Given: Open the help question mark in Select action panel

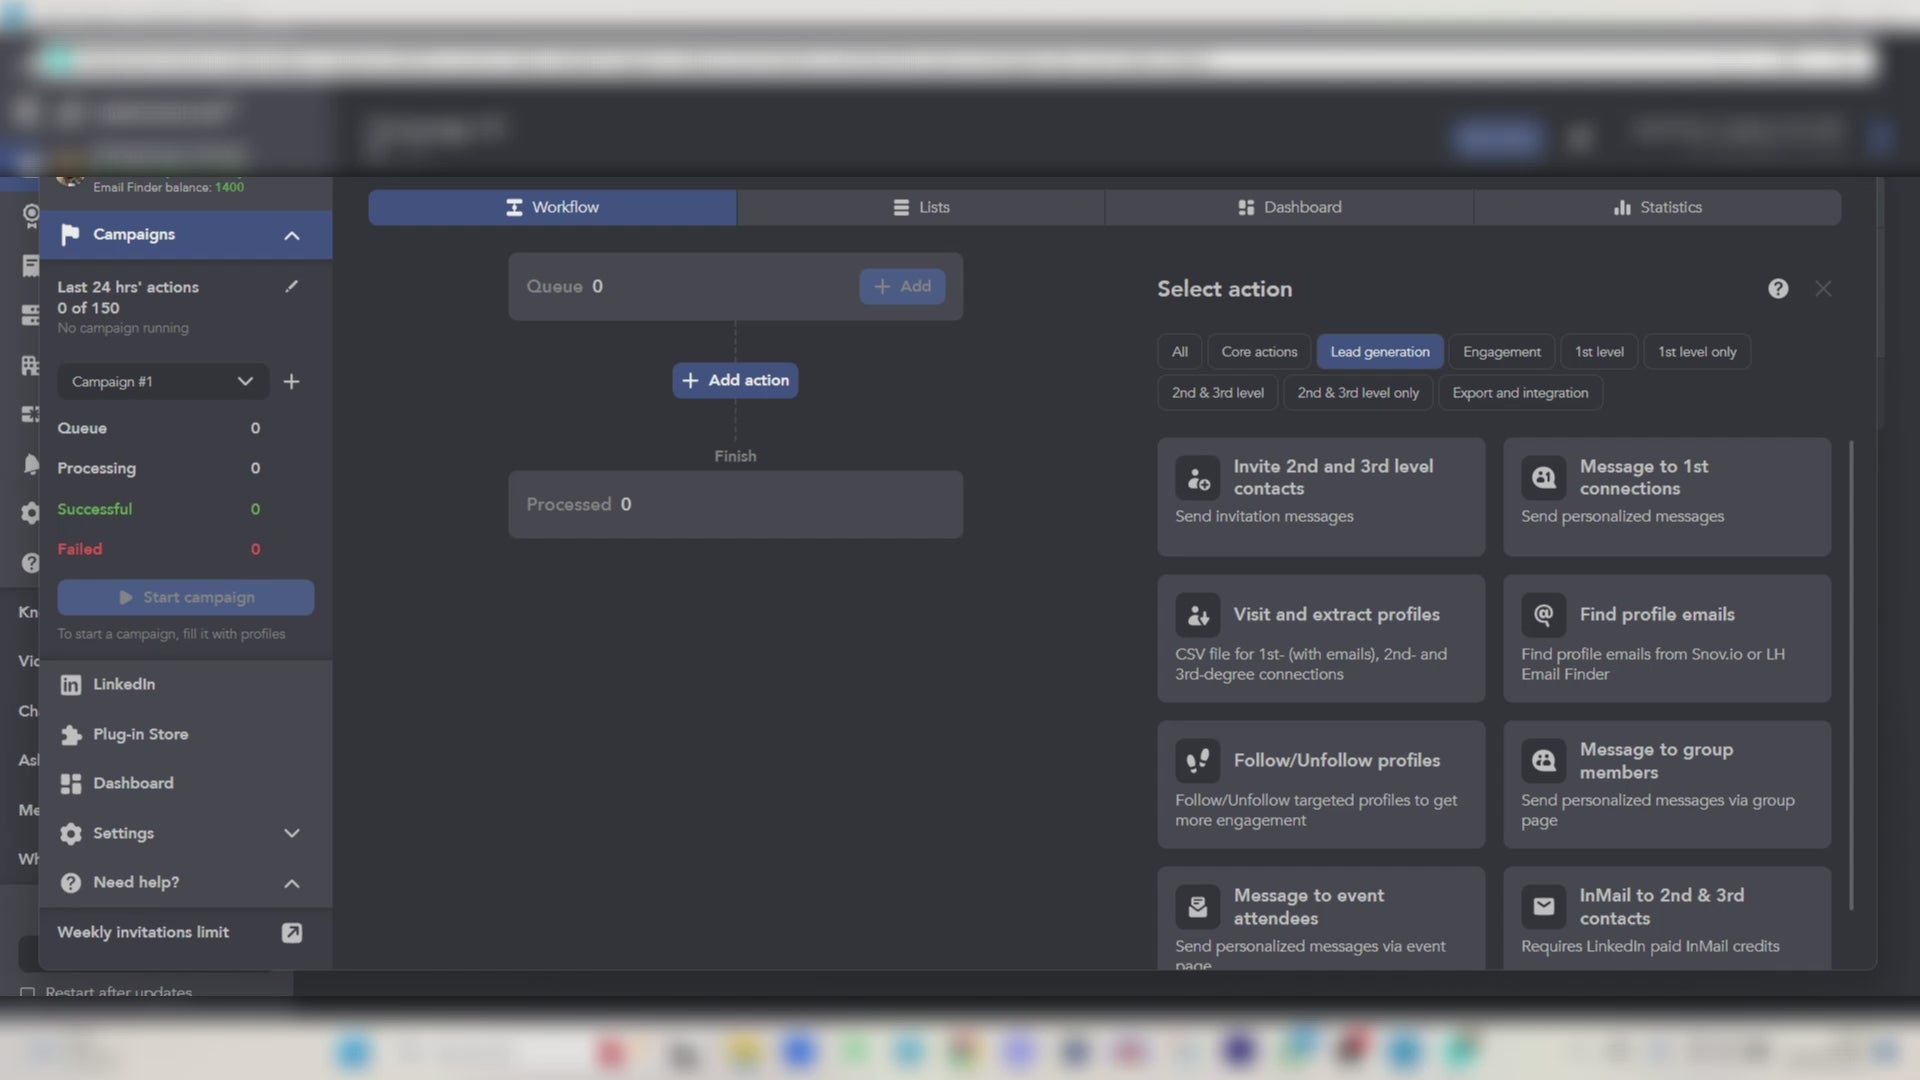Looking at the screenshot, I should coord(1778,289).
